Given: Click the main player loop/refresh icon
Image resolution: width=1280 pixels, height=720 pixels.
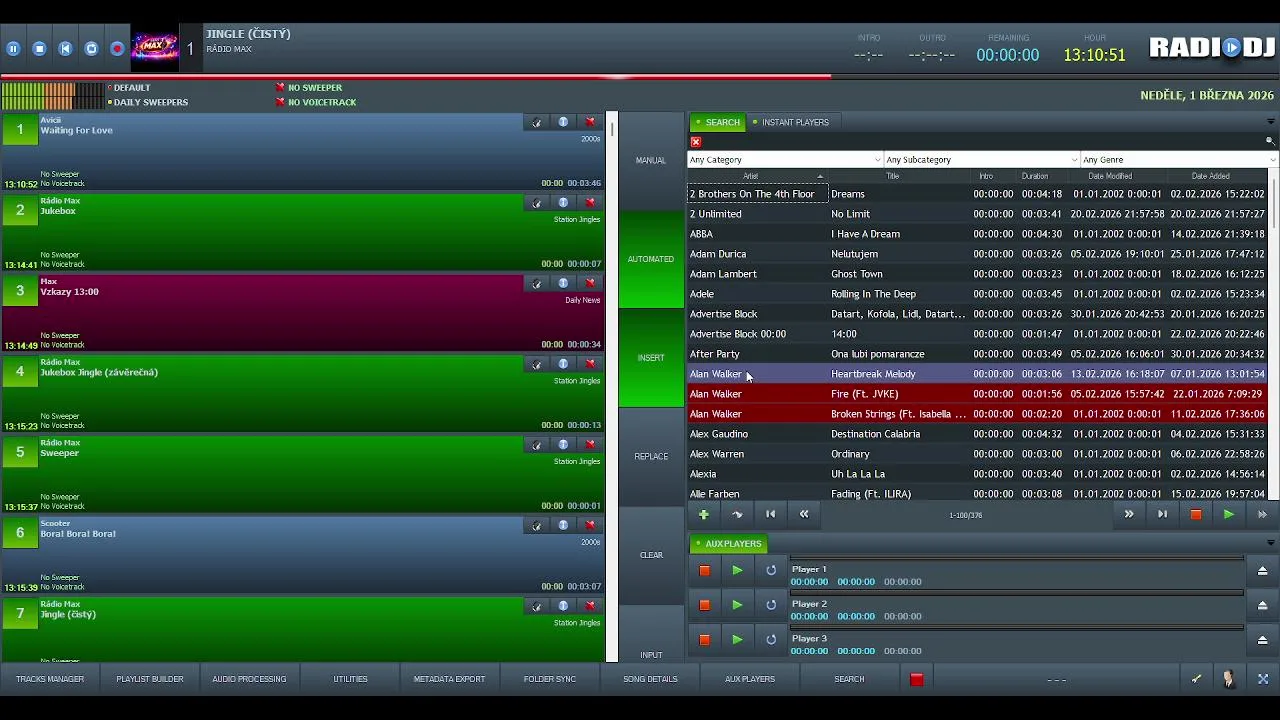Looking at the screenshot, I should (x=91, y=48).
